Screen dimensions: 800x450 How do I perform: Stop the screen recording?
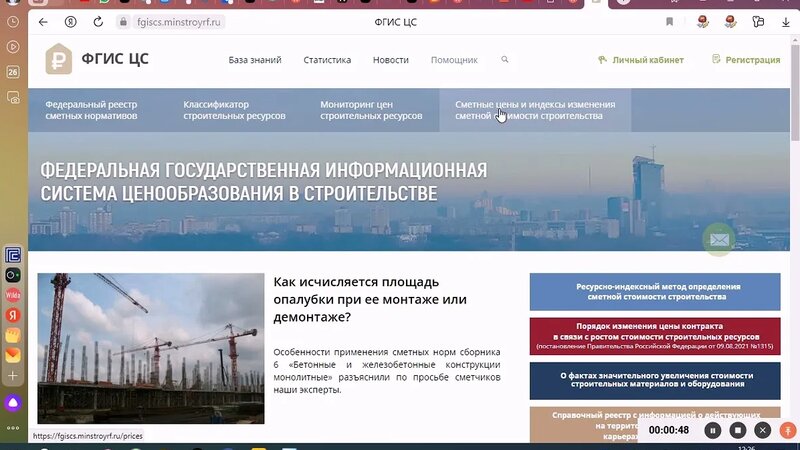pyautogui.click(x=738, y=431)
